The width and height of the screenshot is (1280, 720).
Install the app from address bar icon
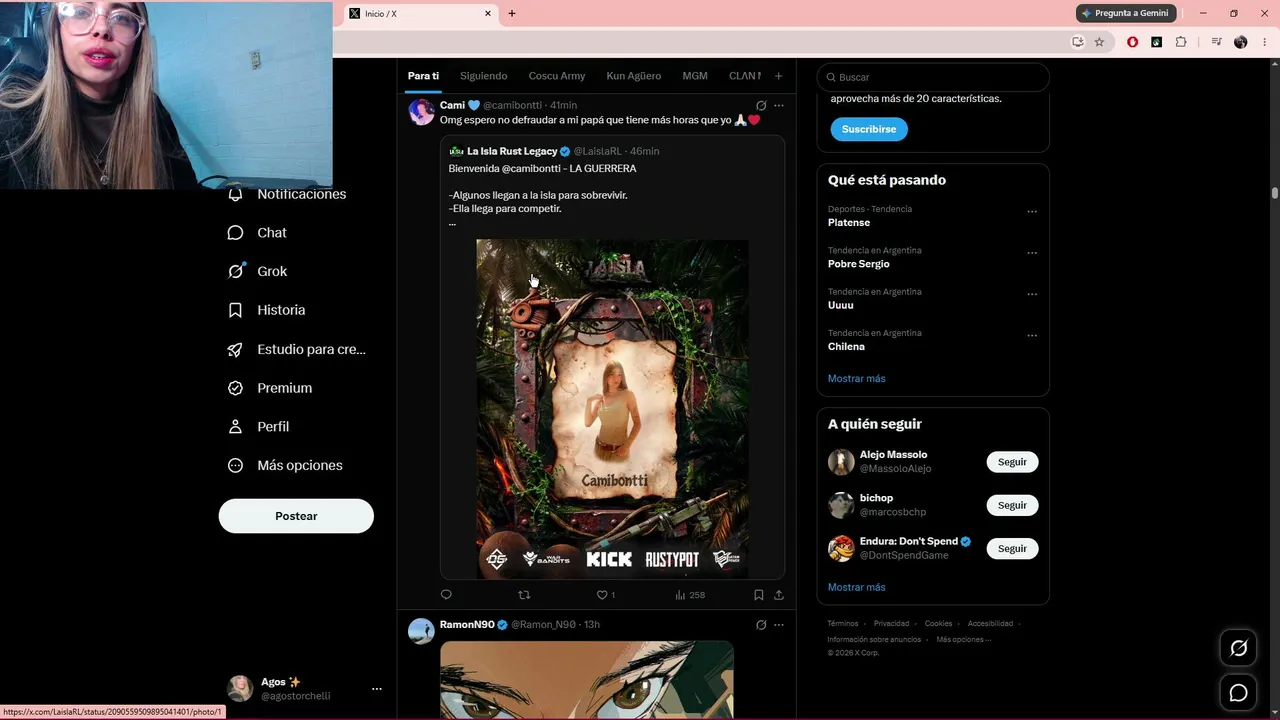click(1077, 42)
